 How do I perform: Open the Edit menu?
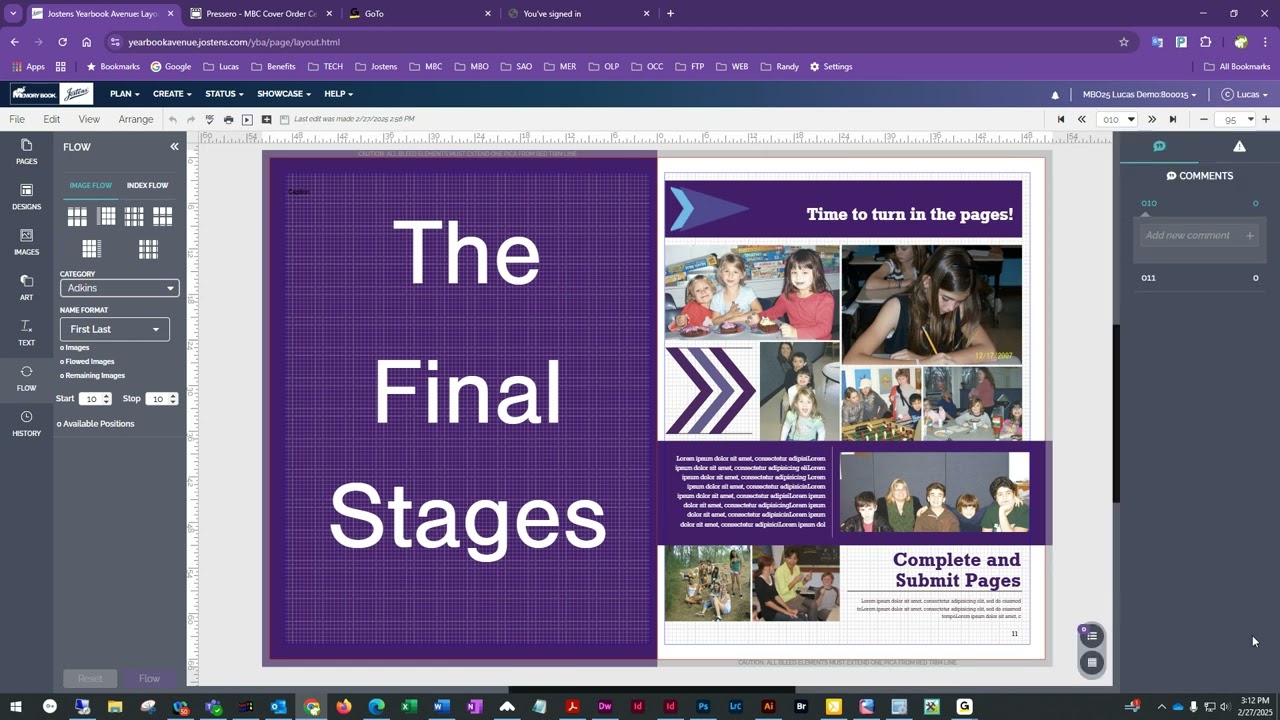[52, 119]
